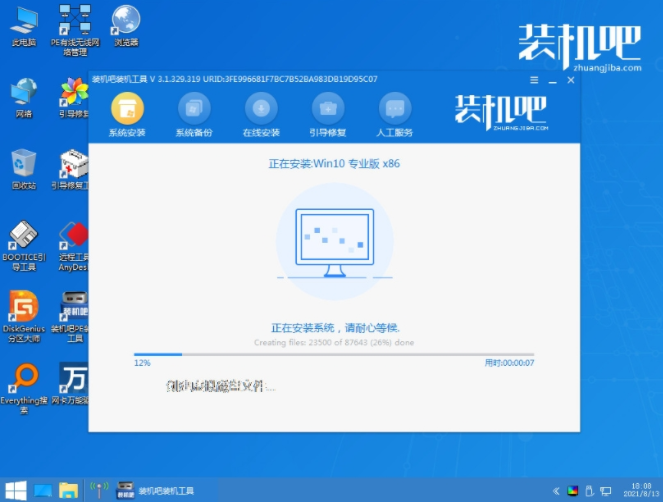Select the 回收站 recycle bin icon
663x504 pixels.
(24, 169)
